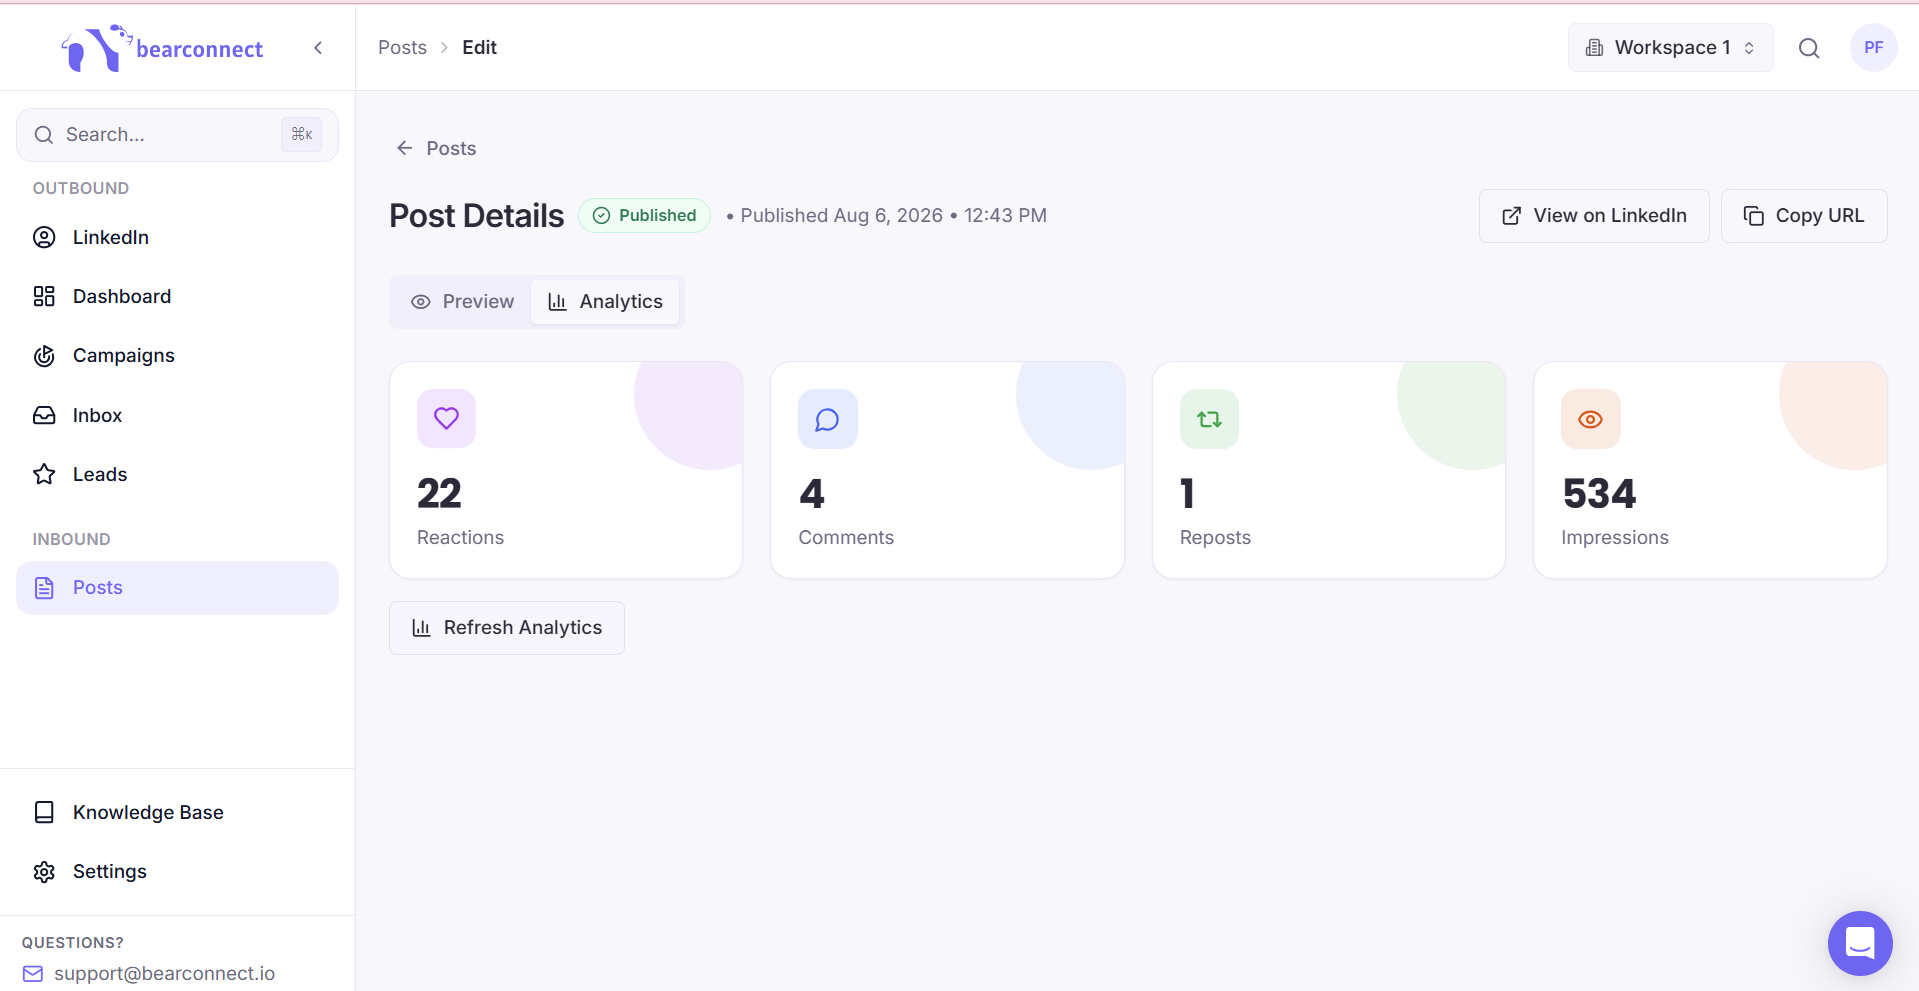
Task: Click the bearconnect logo
Action: click(x=162, y=48)
